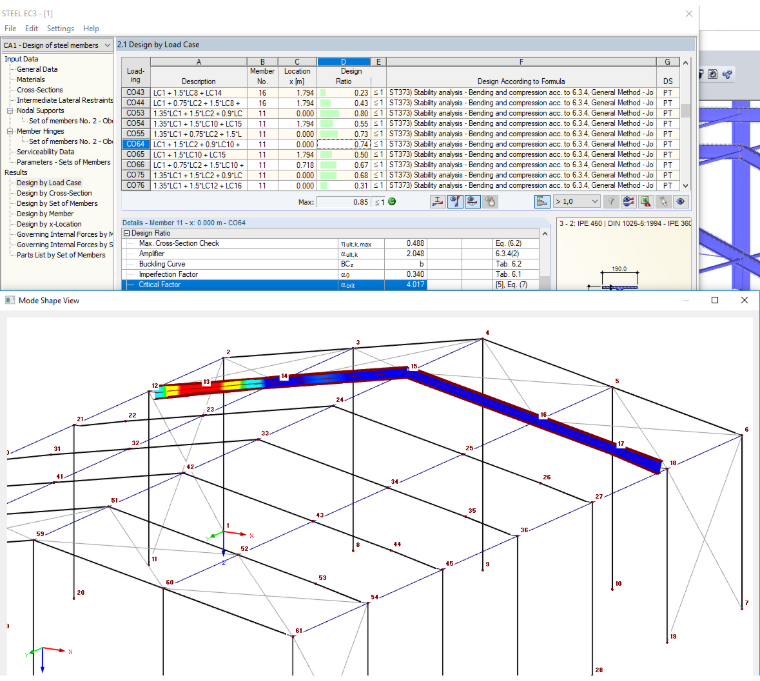The image size is (760, 681).
Task: Open Design by Set of Members
Action: click(x=57, y=204)
